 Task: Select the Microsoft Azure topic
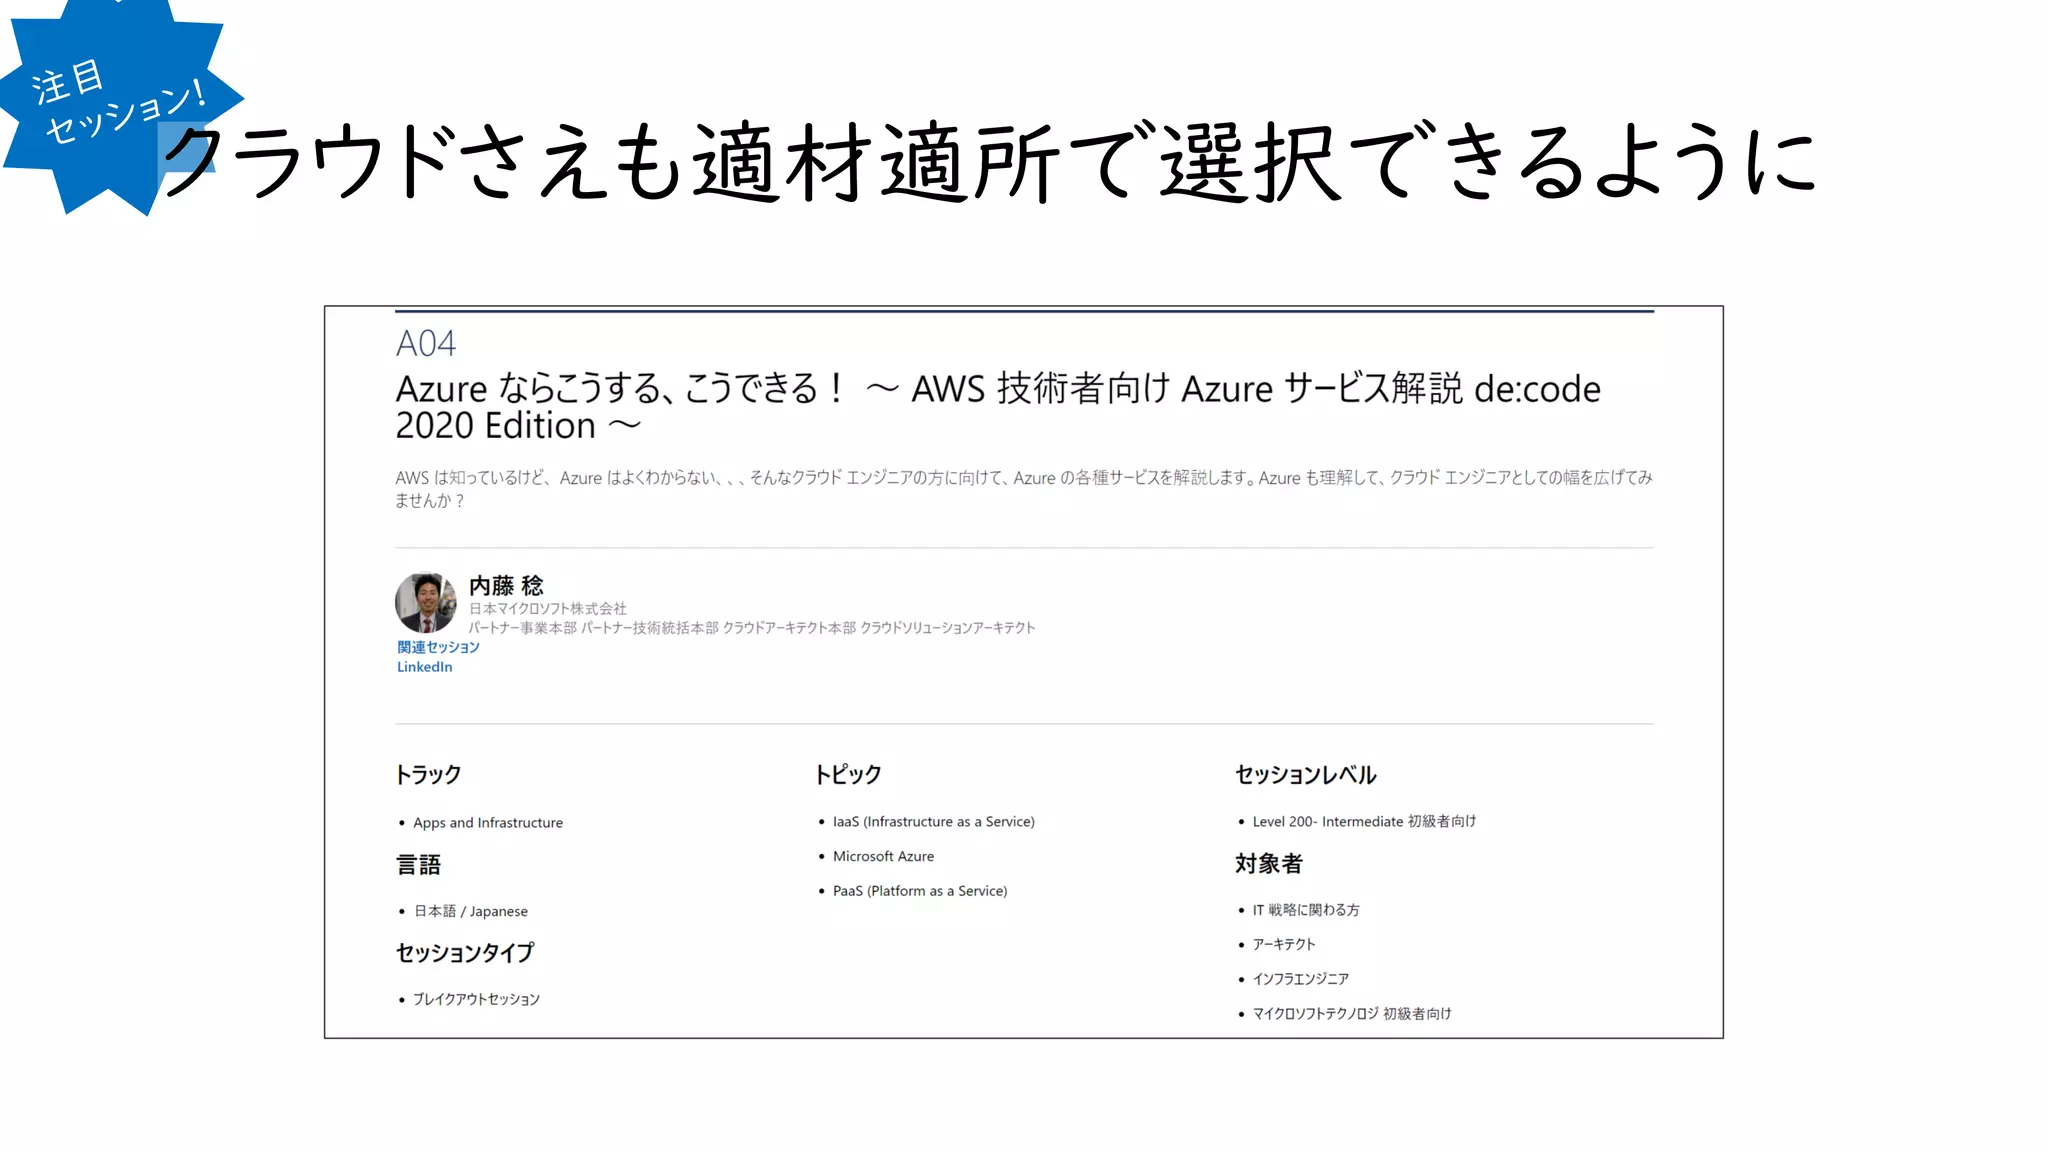pos(883,856)
